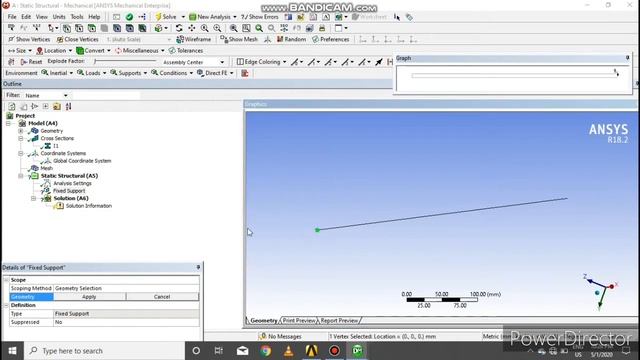Click Cancel in Geometry row

[x=162, y=297]
